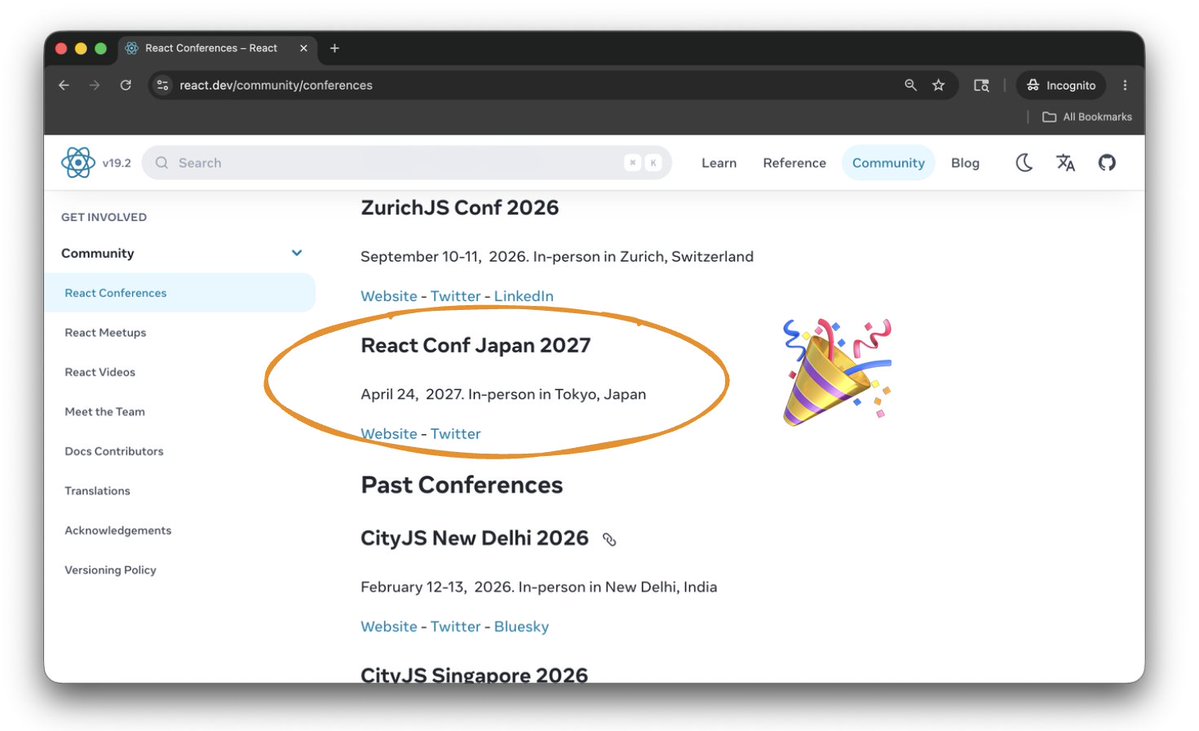Open the Blog navigation item

click(965, 162)
